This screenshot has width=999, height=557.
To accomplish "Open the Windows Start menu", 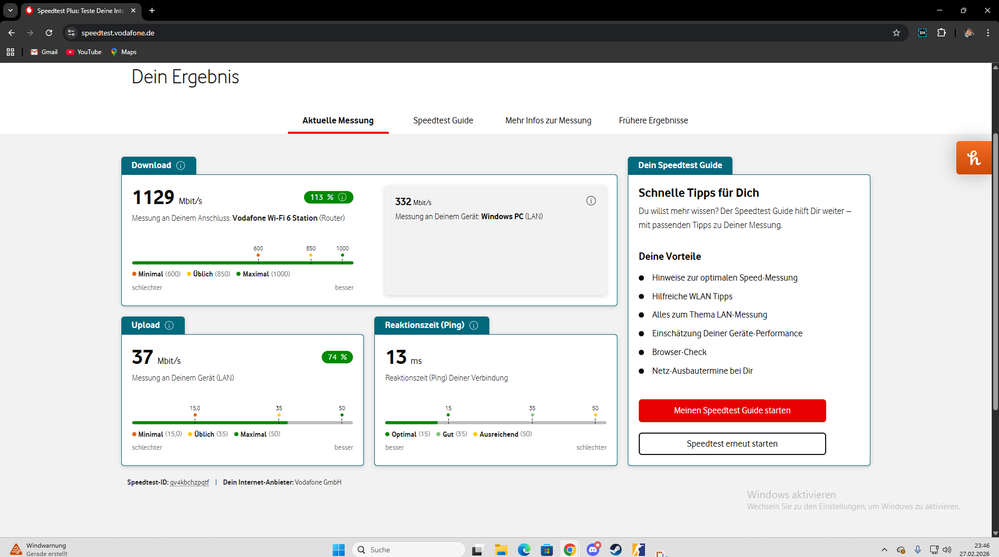I will click(338, 549).
